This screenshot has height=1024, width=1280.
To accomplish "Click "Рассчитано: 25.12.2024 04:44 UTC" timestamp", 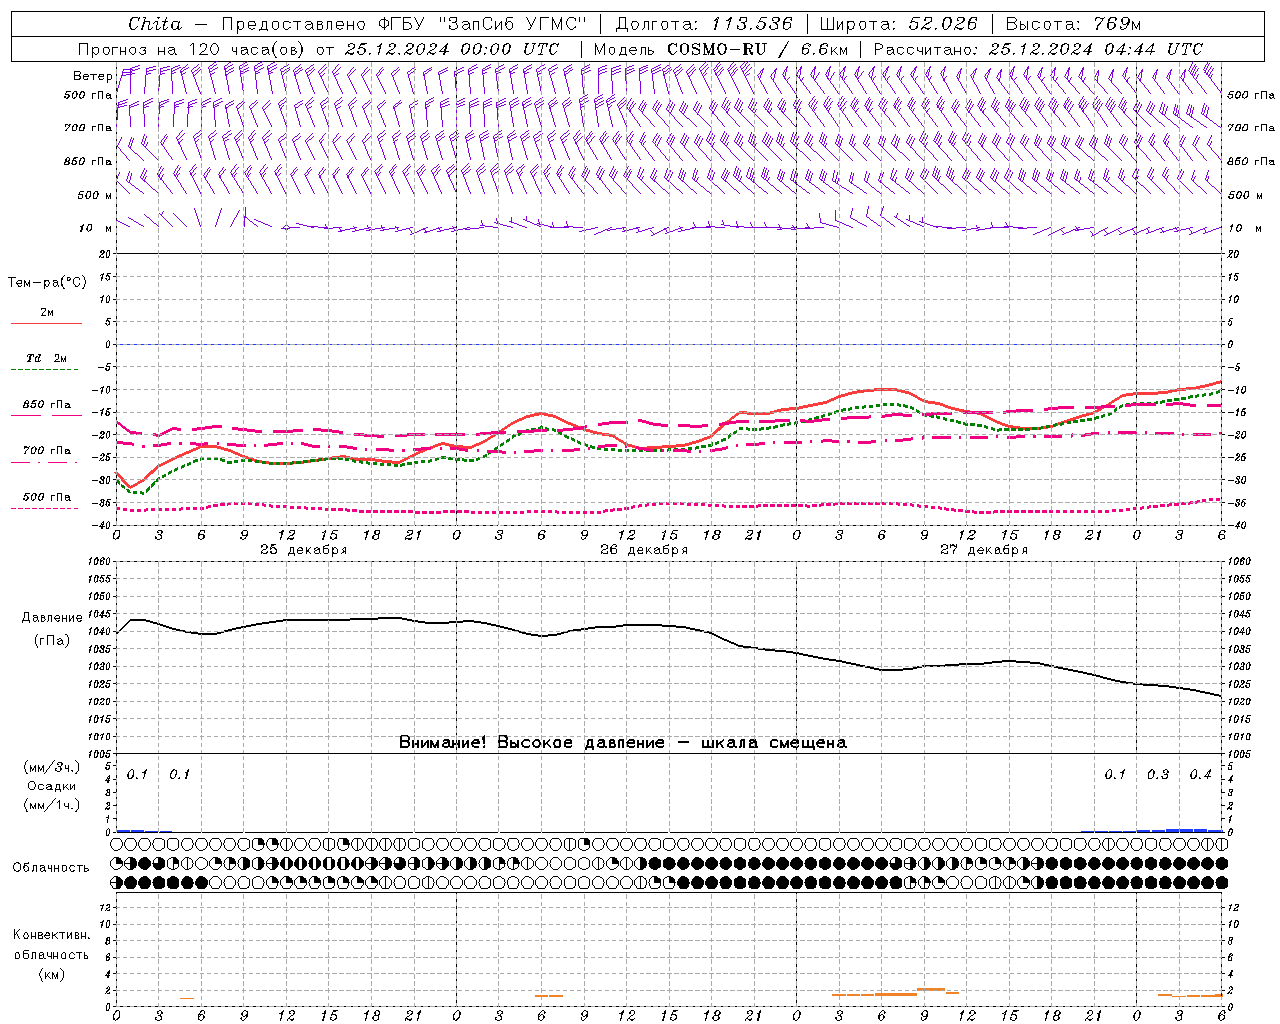I will pyautogui.click(x=1038, y=49).
